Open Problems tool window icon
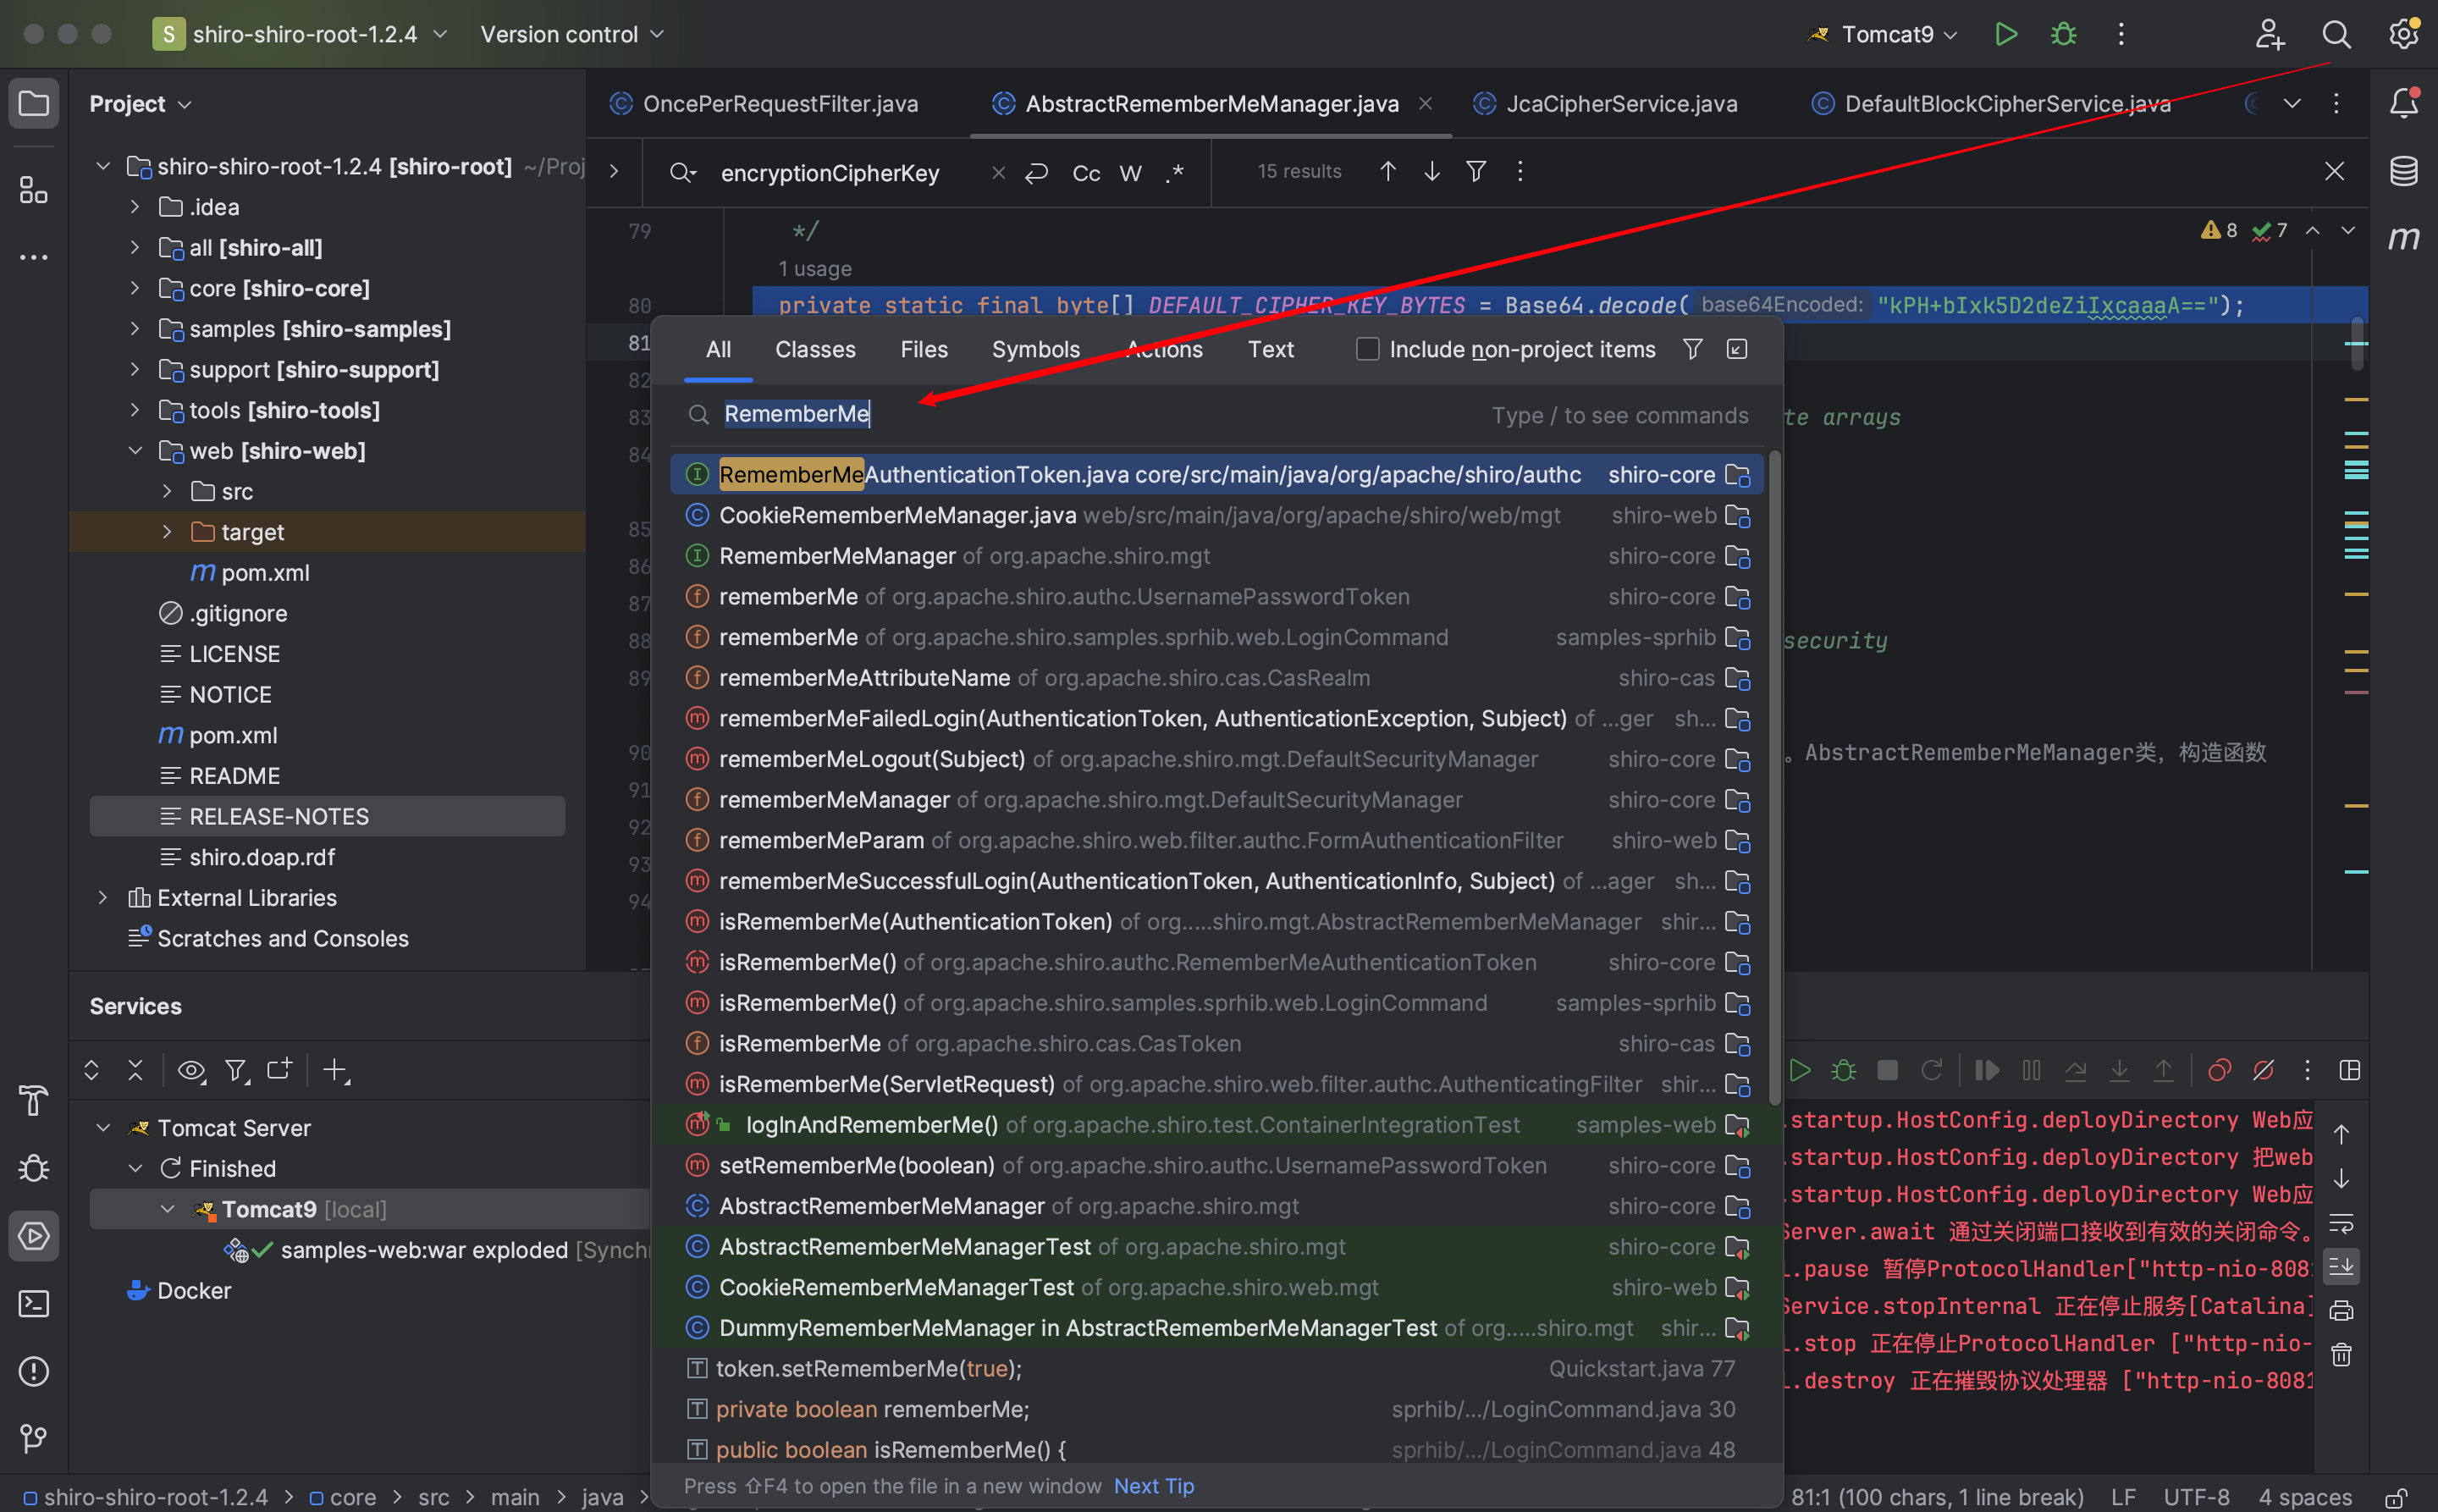2438x1512 pixels. pyautogui.click(x=34, y=1371)
